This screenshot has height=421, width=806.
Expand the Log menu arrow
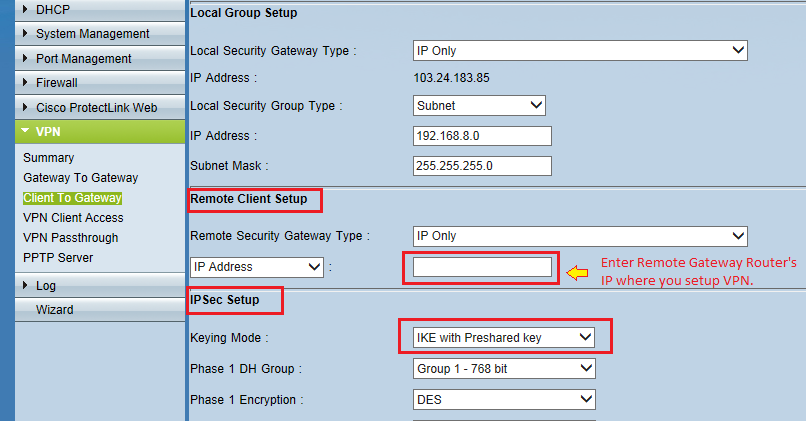(x=25, y=285)
